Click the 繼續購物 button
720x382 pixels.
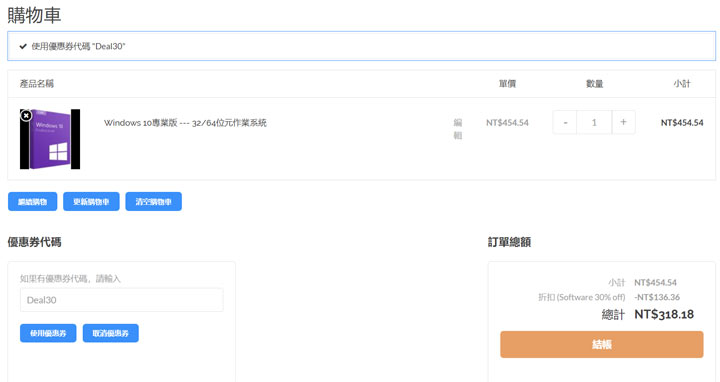[33, 202]
